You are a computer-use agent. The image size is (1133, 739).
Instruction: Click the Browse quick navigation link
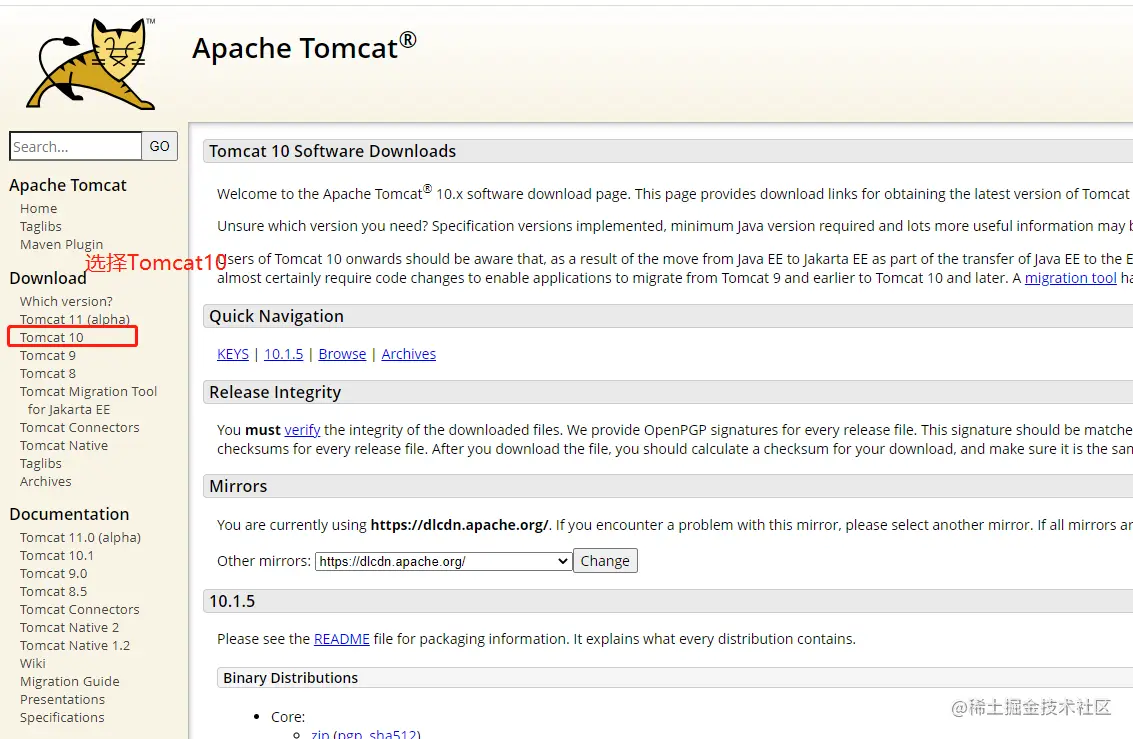point(343,354)
